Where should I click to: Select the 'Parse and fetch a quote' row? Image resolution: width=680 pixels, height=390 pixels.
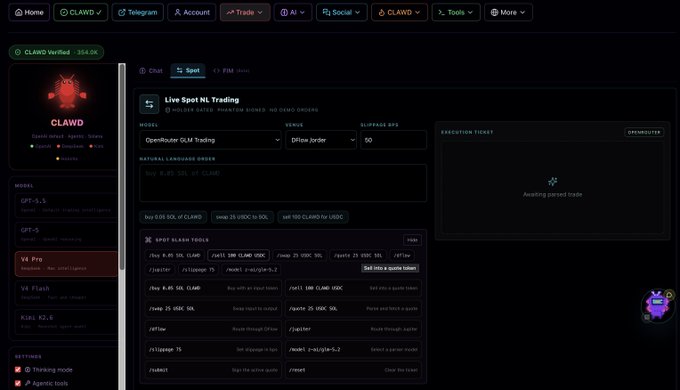click(x=353, y=308)
